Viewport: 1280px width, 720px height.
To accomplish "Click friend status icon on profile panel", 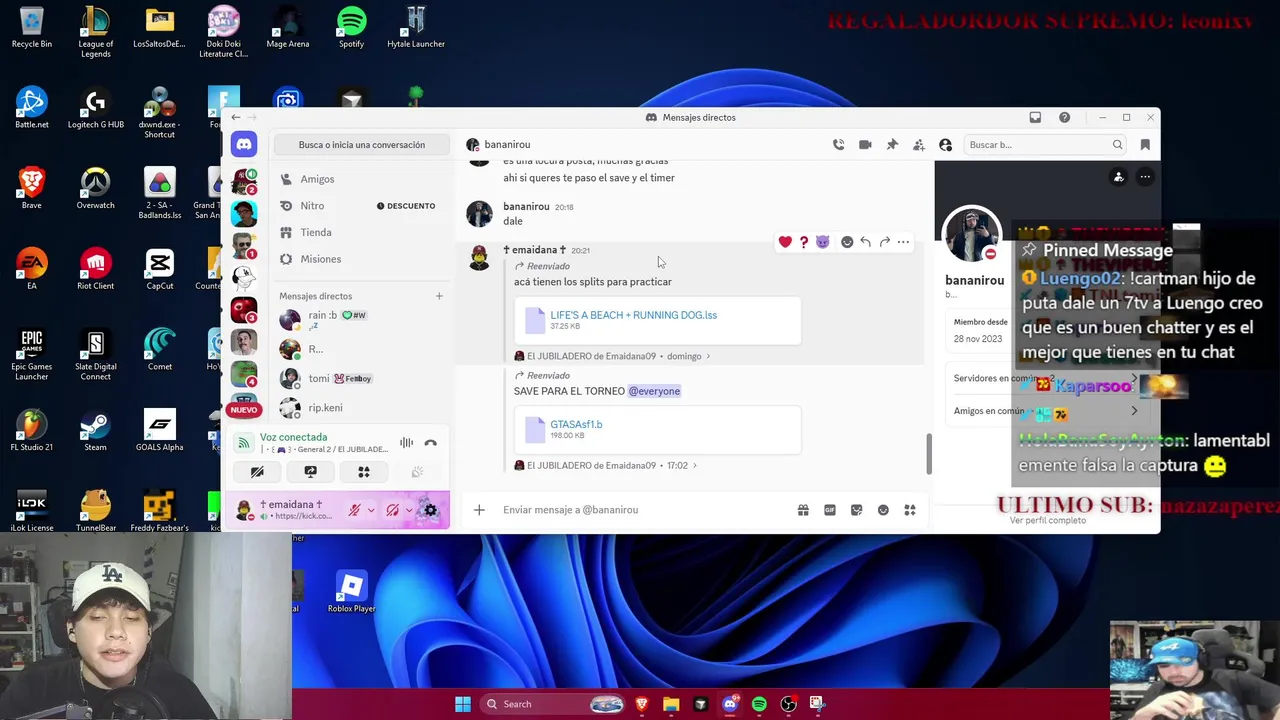I will [x=1118, y=177].
